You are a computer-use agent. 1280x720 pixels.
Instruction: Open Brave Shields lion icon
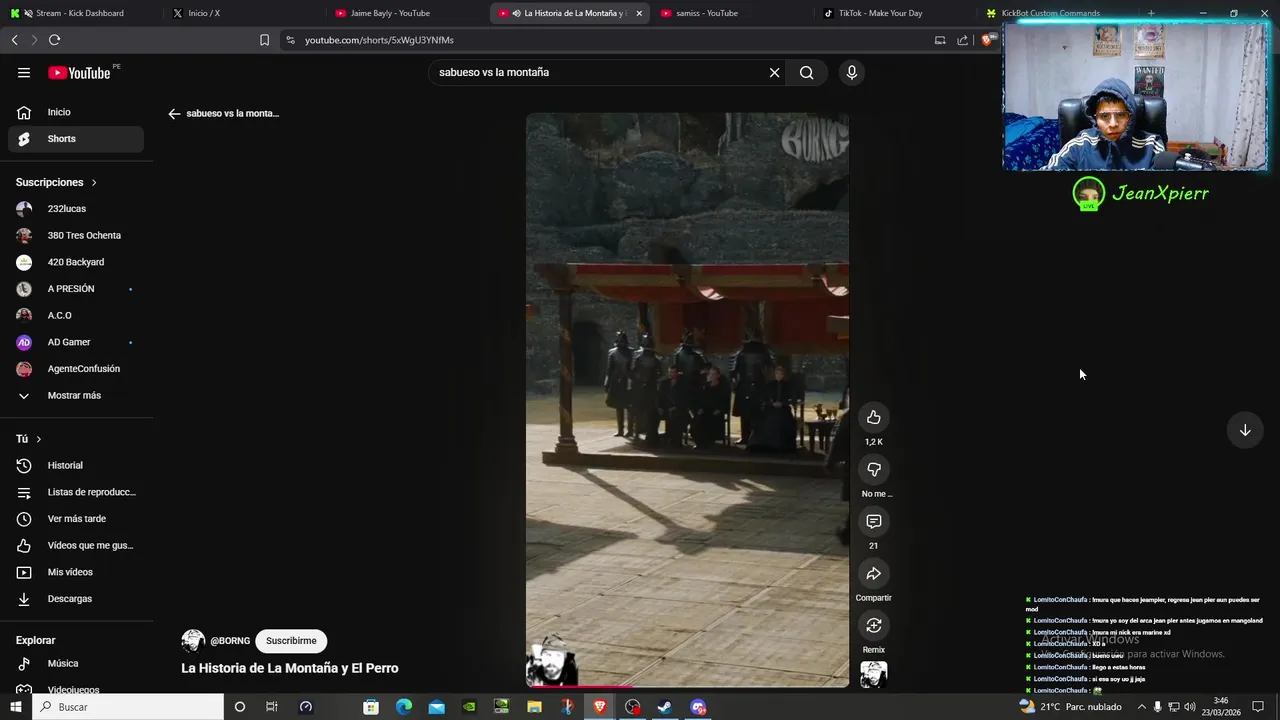987,40
